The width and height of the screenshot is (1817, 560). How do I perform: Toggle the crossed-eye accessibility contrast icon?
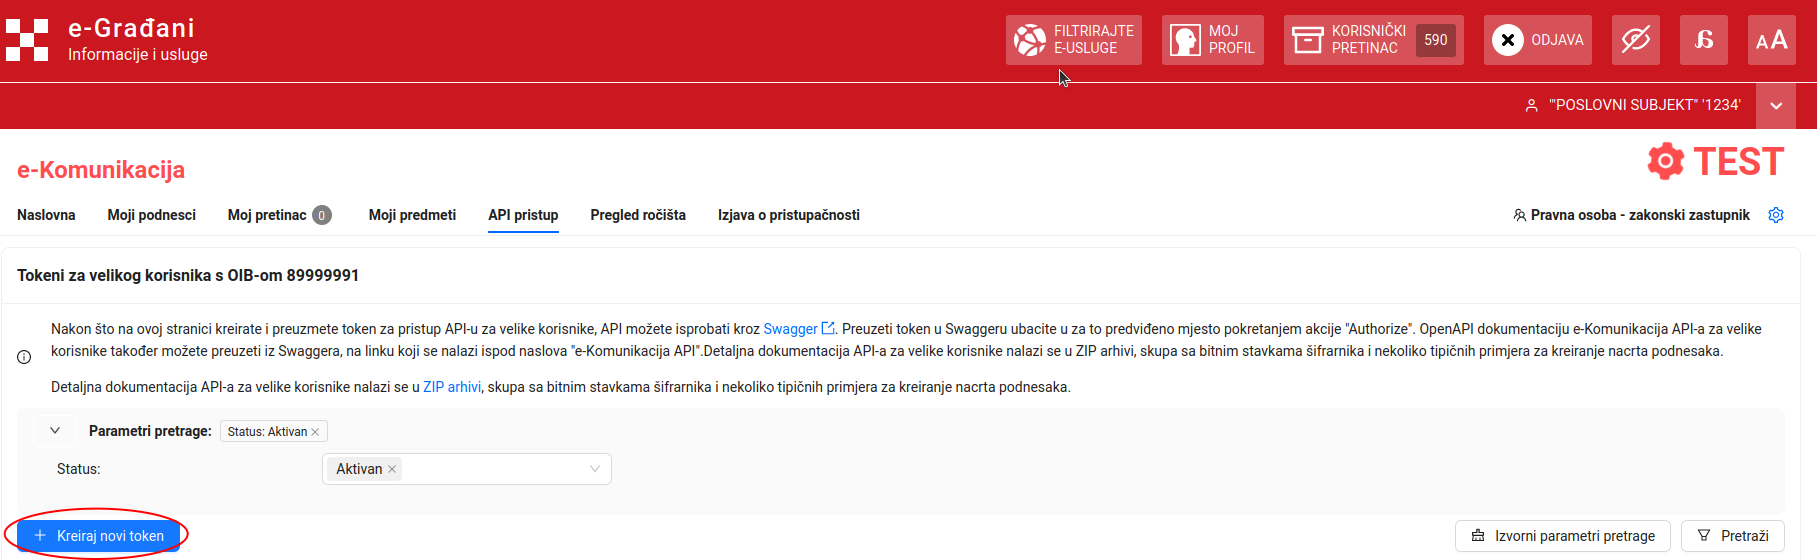click(1635, 40)
